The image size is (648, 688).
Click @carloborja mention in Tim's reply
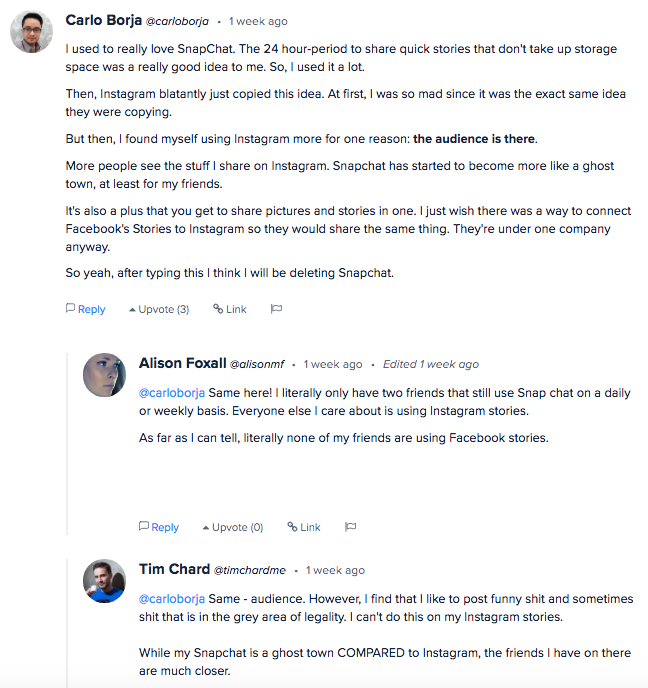172,599
